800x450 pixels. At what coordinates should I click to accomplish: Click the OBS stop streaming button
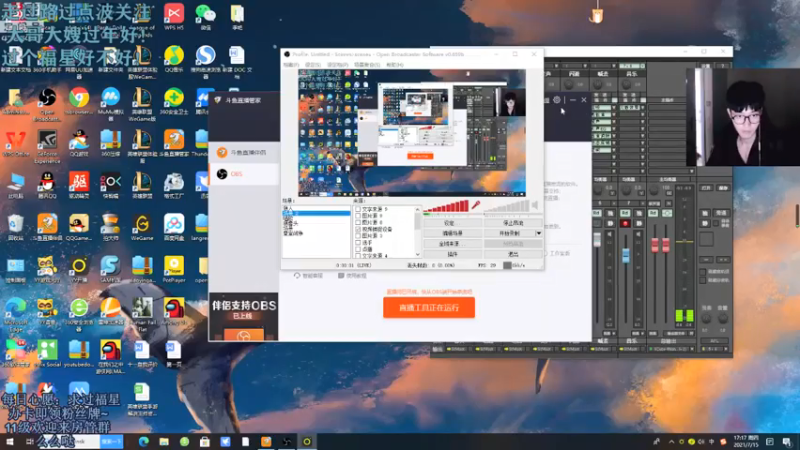tap(513, 223)
